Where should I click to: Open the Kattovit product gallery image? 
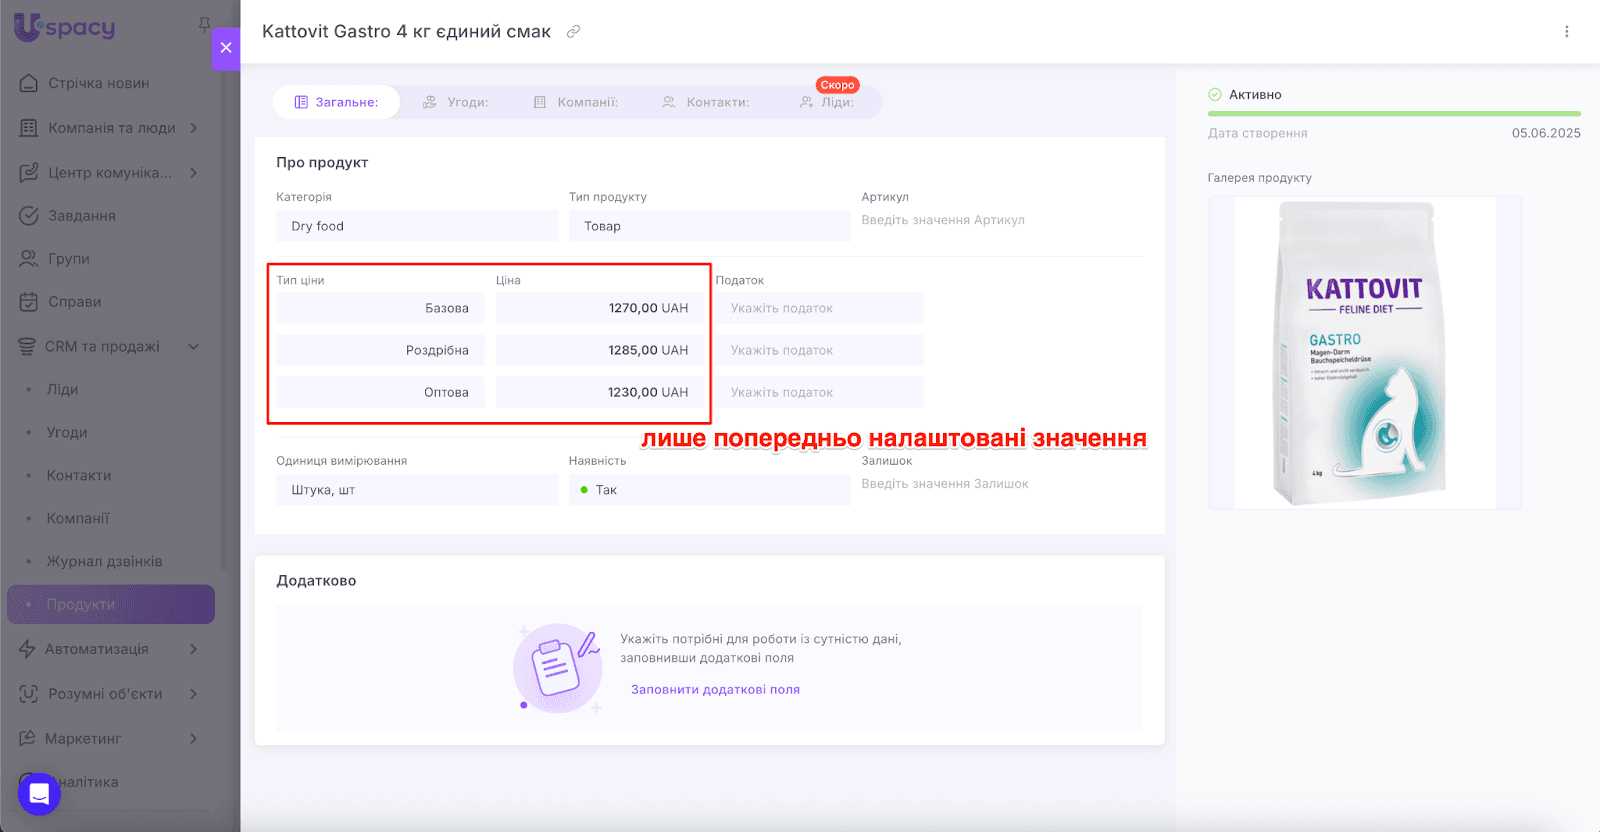tap(1365, 353)
